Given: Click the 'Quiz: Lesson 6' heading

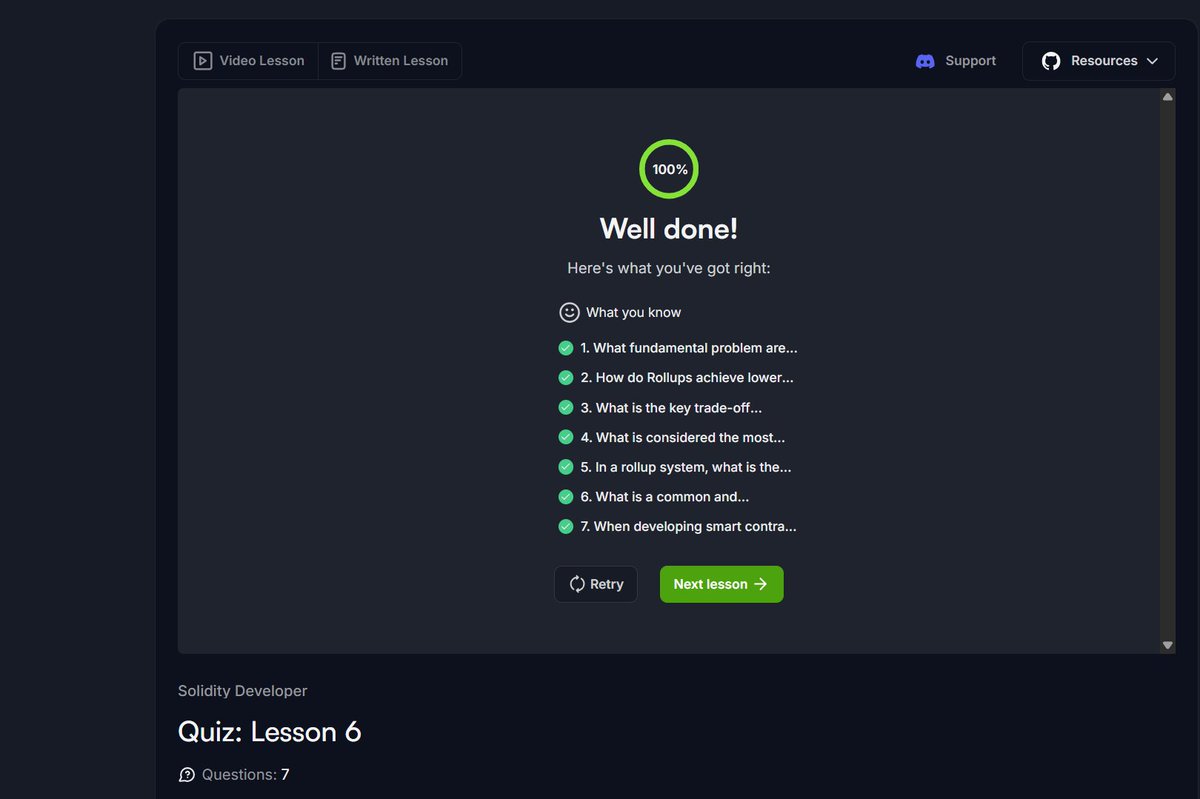Looking at the screenshot, I should pyautogui.click(x=269, y=732).
